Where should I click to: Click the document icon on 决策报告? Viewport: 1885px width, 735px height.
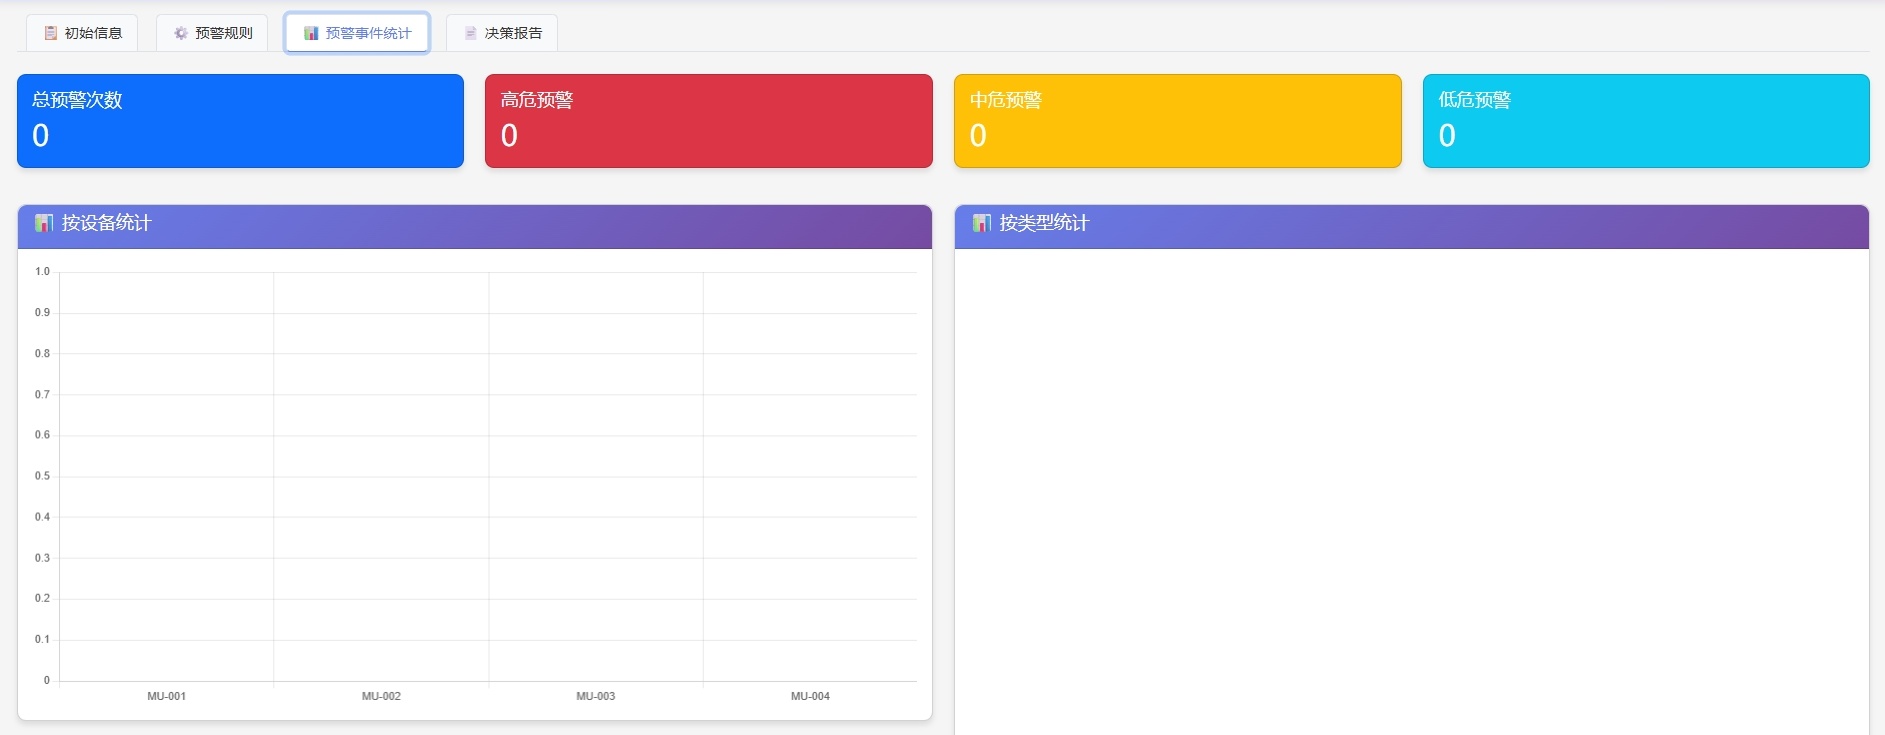(471, 33)
